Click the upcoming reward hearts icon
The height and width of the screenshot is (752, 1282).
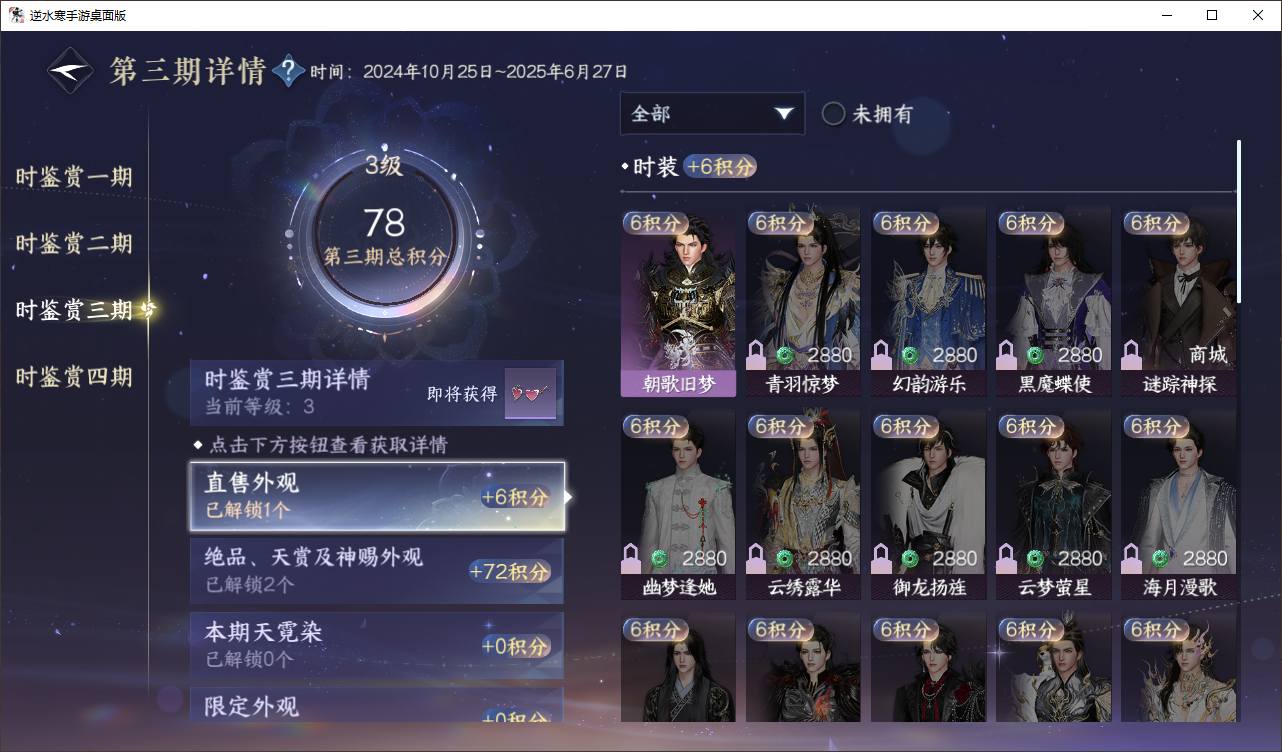[530, 393]
